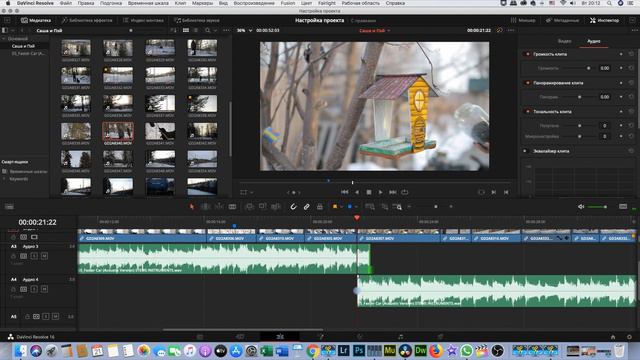
Task: Open the Файл menu
Action: click(x=66, y=3)
